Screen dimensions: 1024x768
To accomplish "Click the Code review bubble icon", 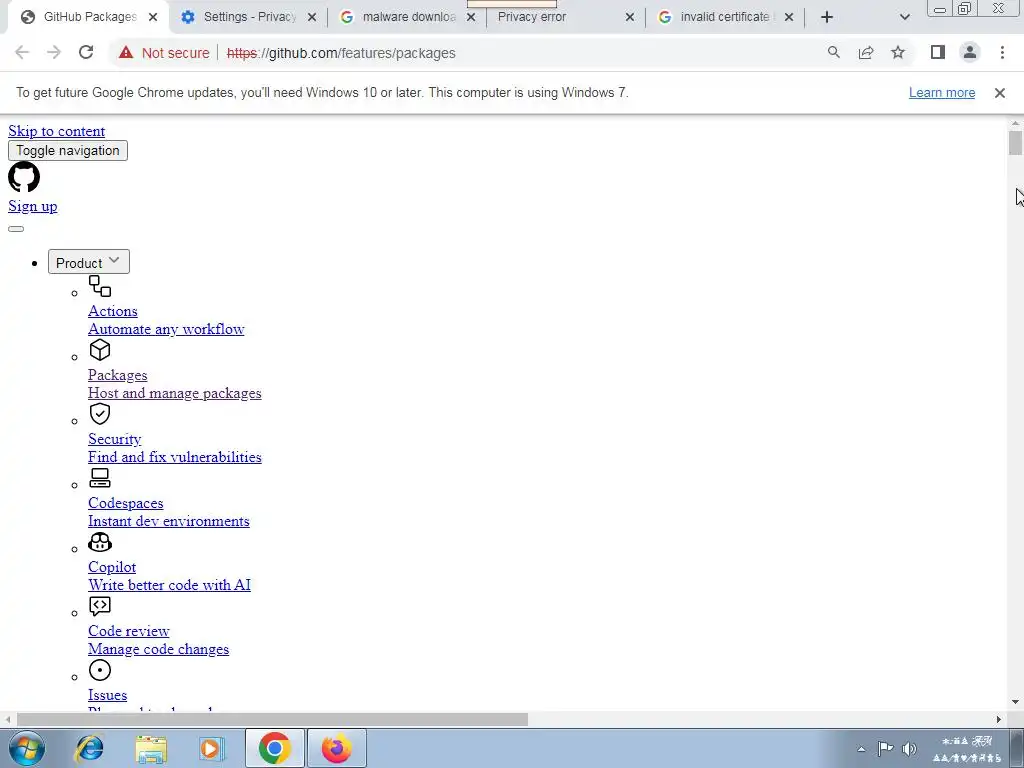I will tap(100, 606).
